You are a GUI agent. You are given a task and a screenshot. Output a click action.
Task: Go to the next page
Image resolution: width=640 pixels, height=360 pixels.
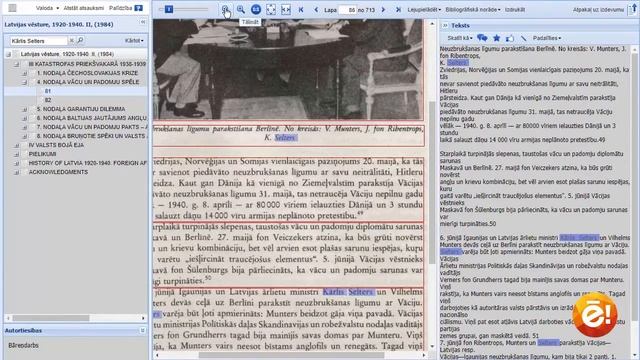pyautogui.click(x=383, y=9)
